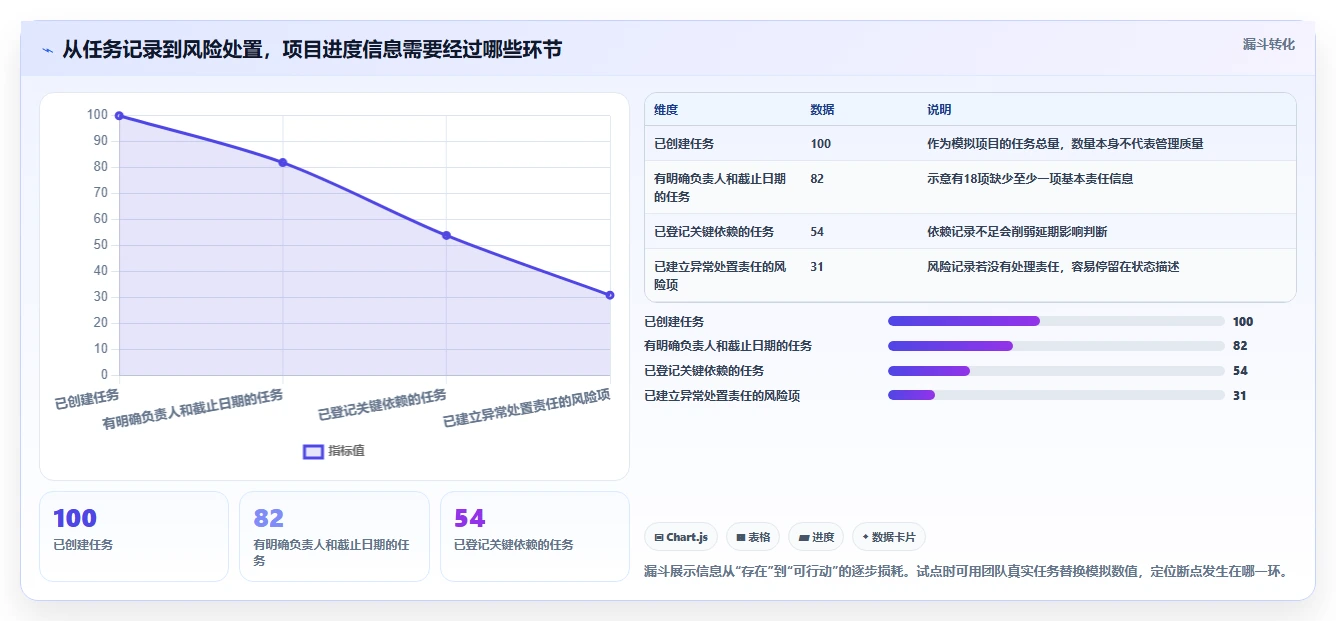Viewport: 1336px width, 621px height.
Task: Click the x-axis label 已建立异常处置责任的风险项
Action: point(527,409)
